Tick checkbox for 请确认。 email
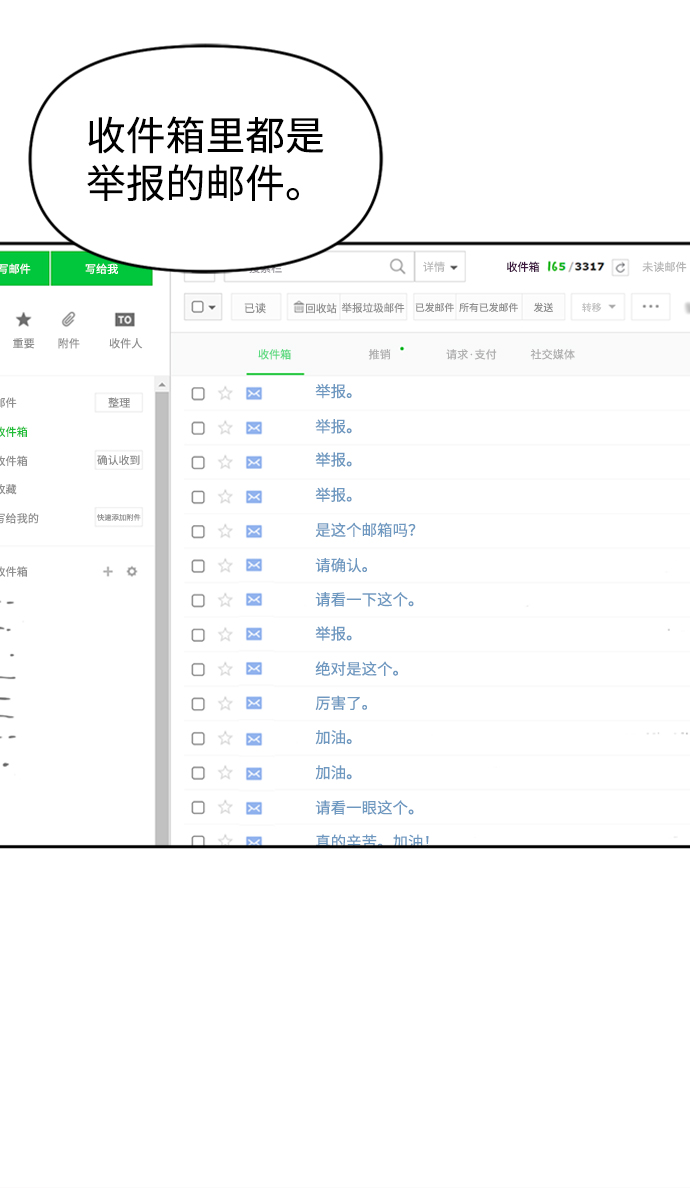 pyautogui.click(x=198, y=566)
